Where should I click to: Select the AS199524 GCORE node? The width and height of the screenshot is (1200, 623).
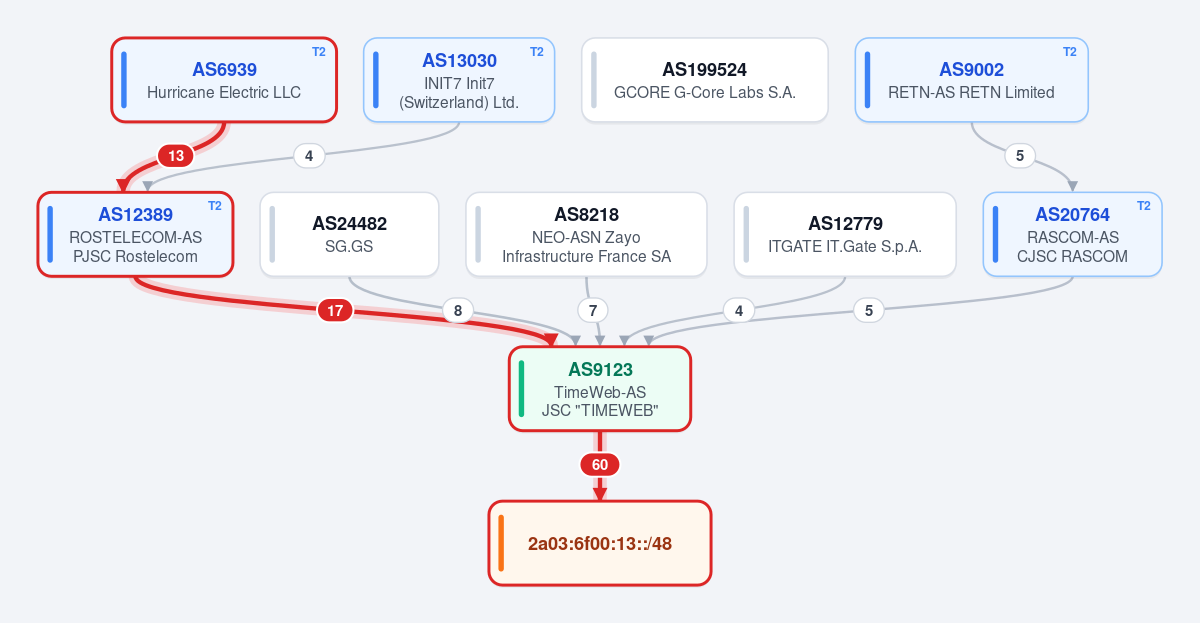(705, 80)
